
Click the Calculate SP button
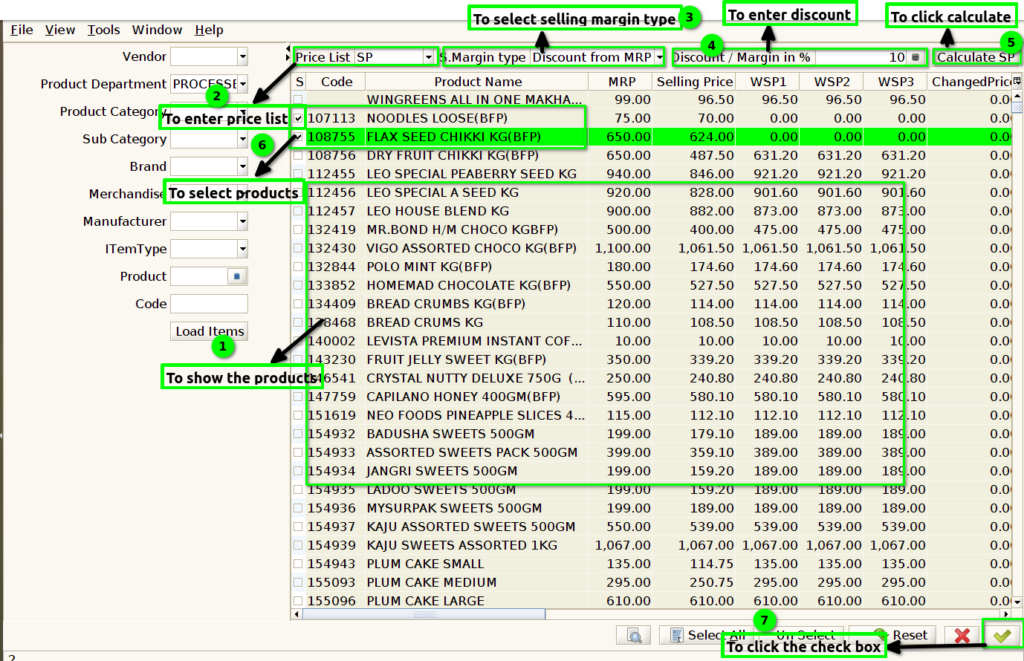(975, 57)
